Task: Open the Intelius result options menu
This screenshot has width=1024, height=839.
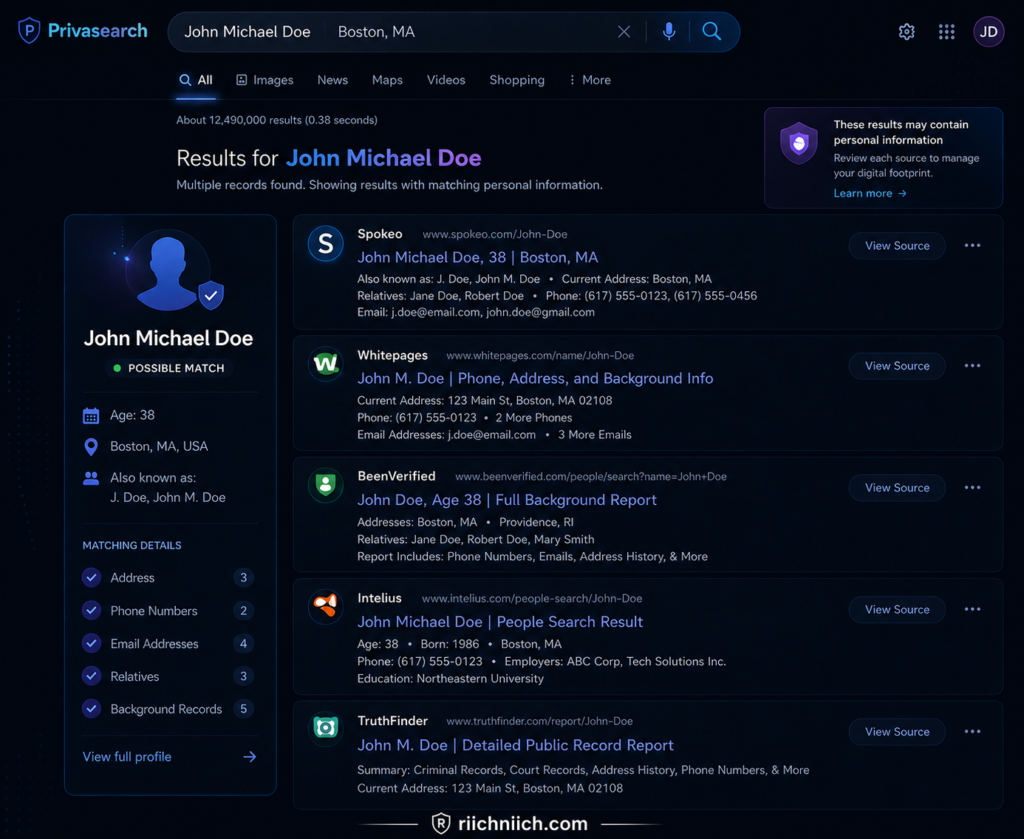Action: coord(972,609)
